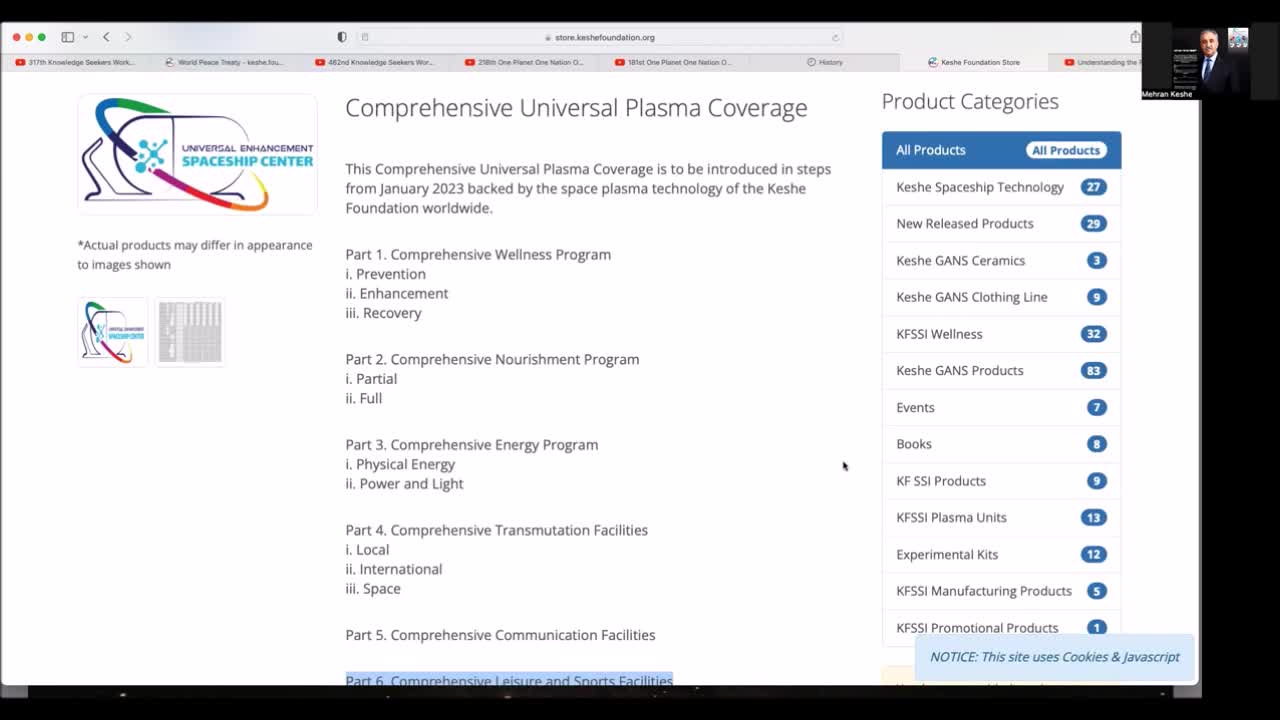Image resolution: width=1280 pixels, height=720 pixels.
Task: Switch to the 181st One Planet One Nation tab
Action: click(x=675, y=62)
